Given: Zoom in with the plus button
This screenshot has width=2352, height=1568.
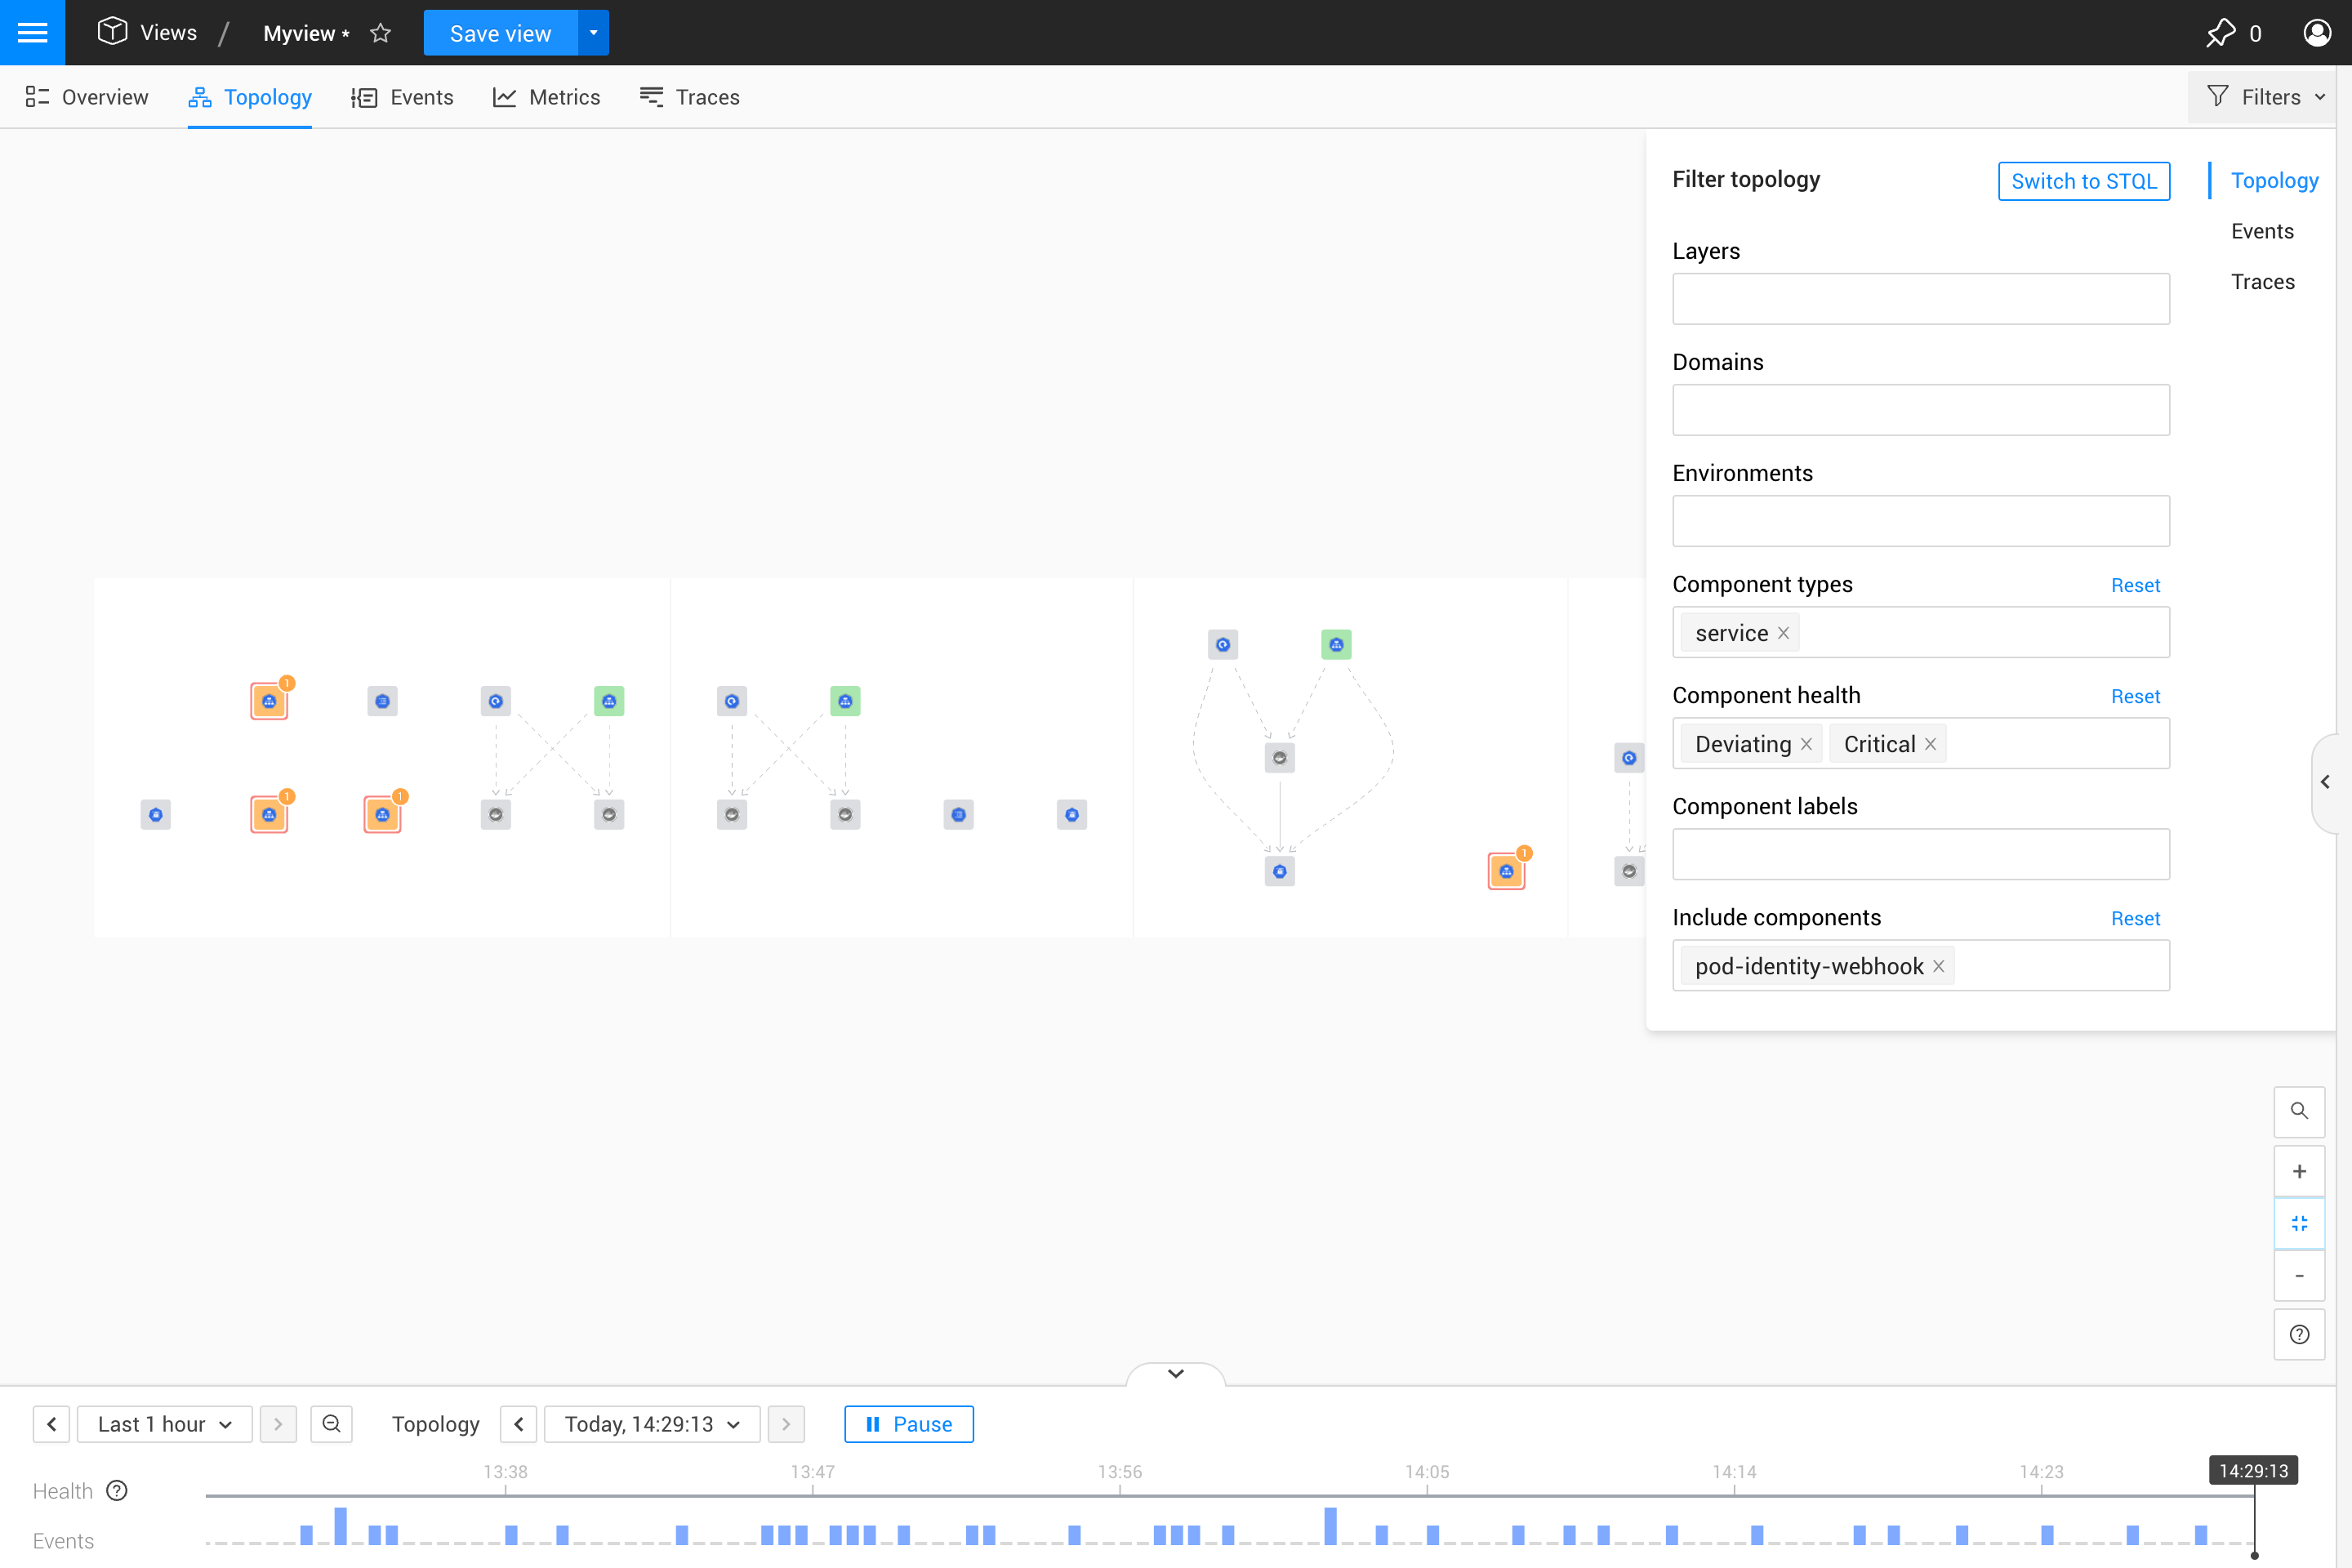Looking at the screenshot, I should (x=2299, y=1171).
